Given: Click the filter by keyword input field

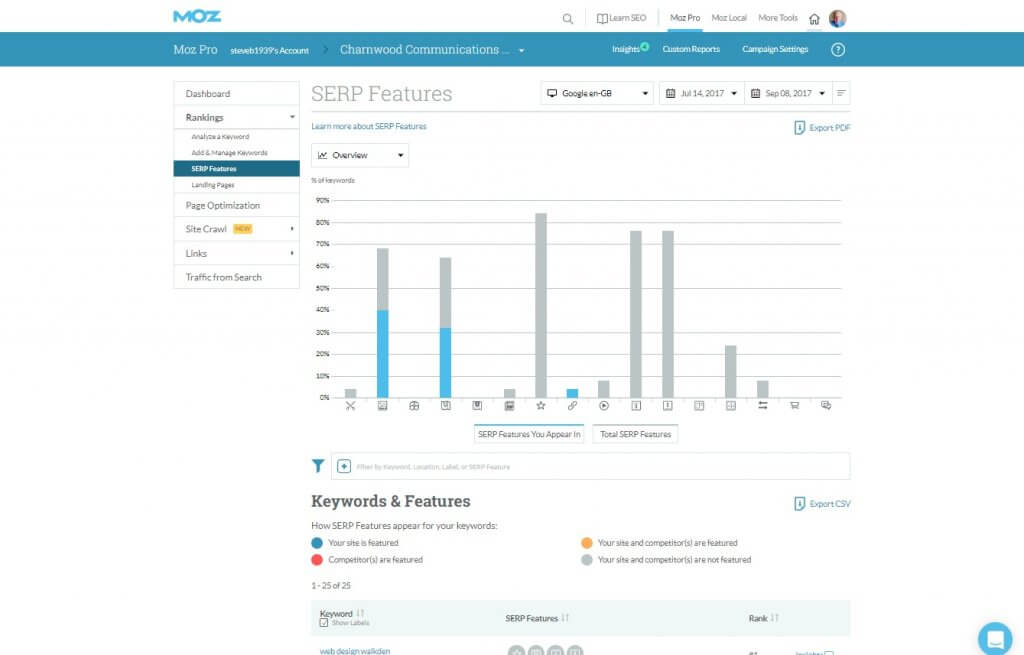Looking at the screenshot, I should [x=590, y=466].
